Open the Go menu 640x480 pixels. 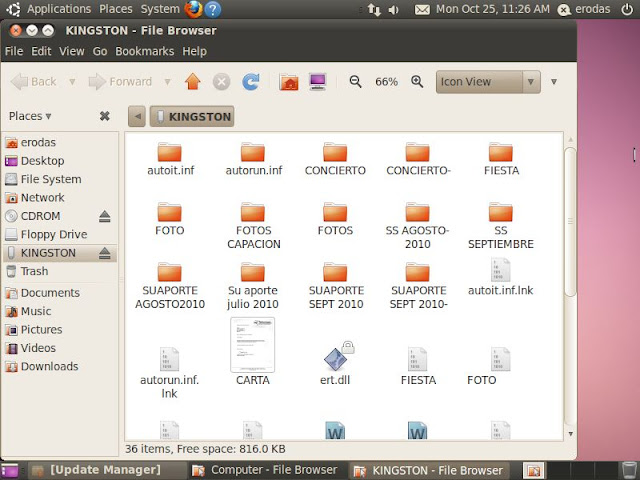100,51
